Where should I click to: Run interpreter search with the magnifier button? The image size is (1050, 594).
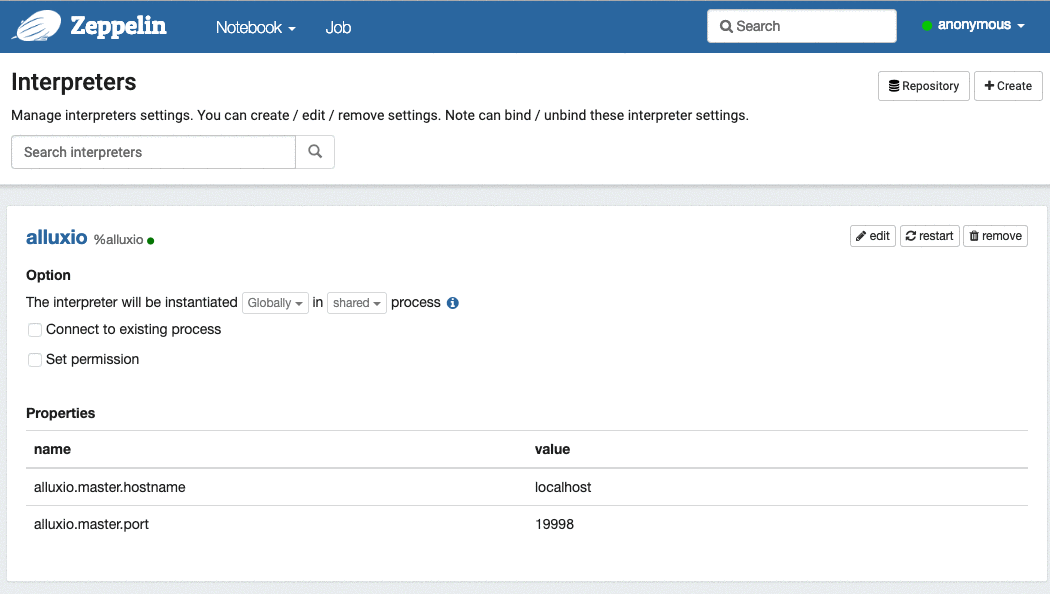click(315, 152)
